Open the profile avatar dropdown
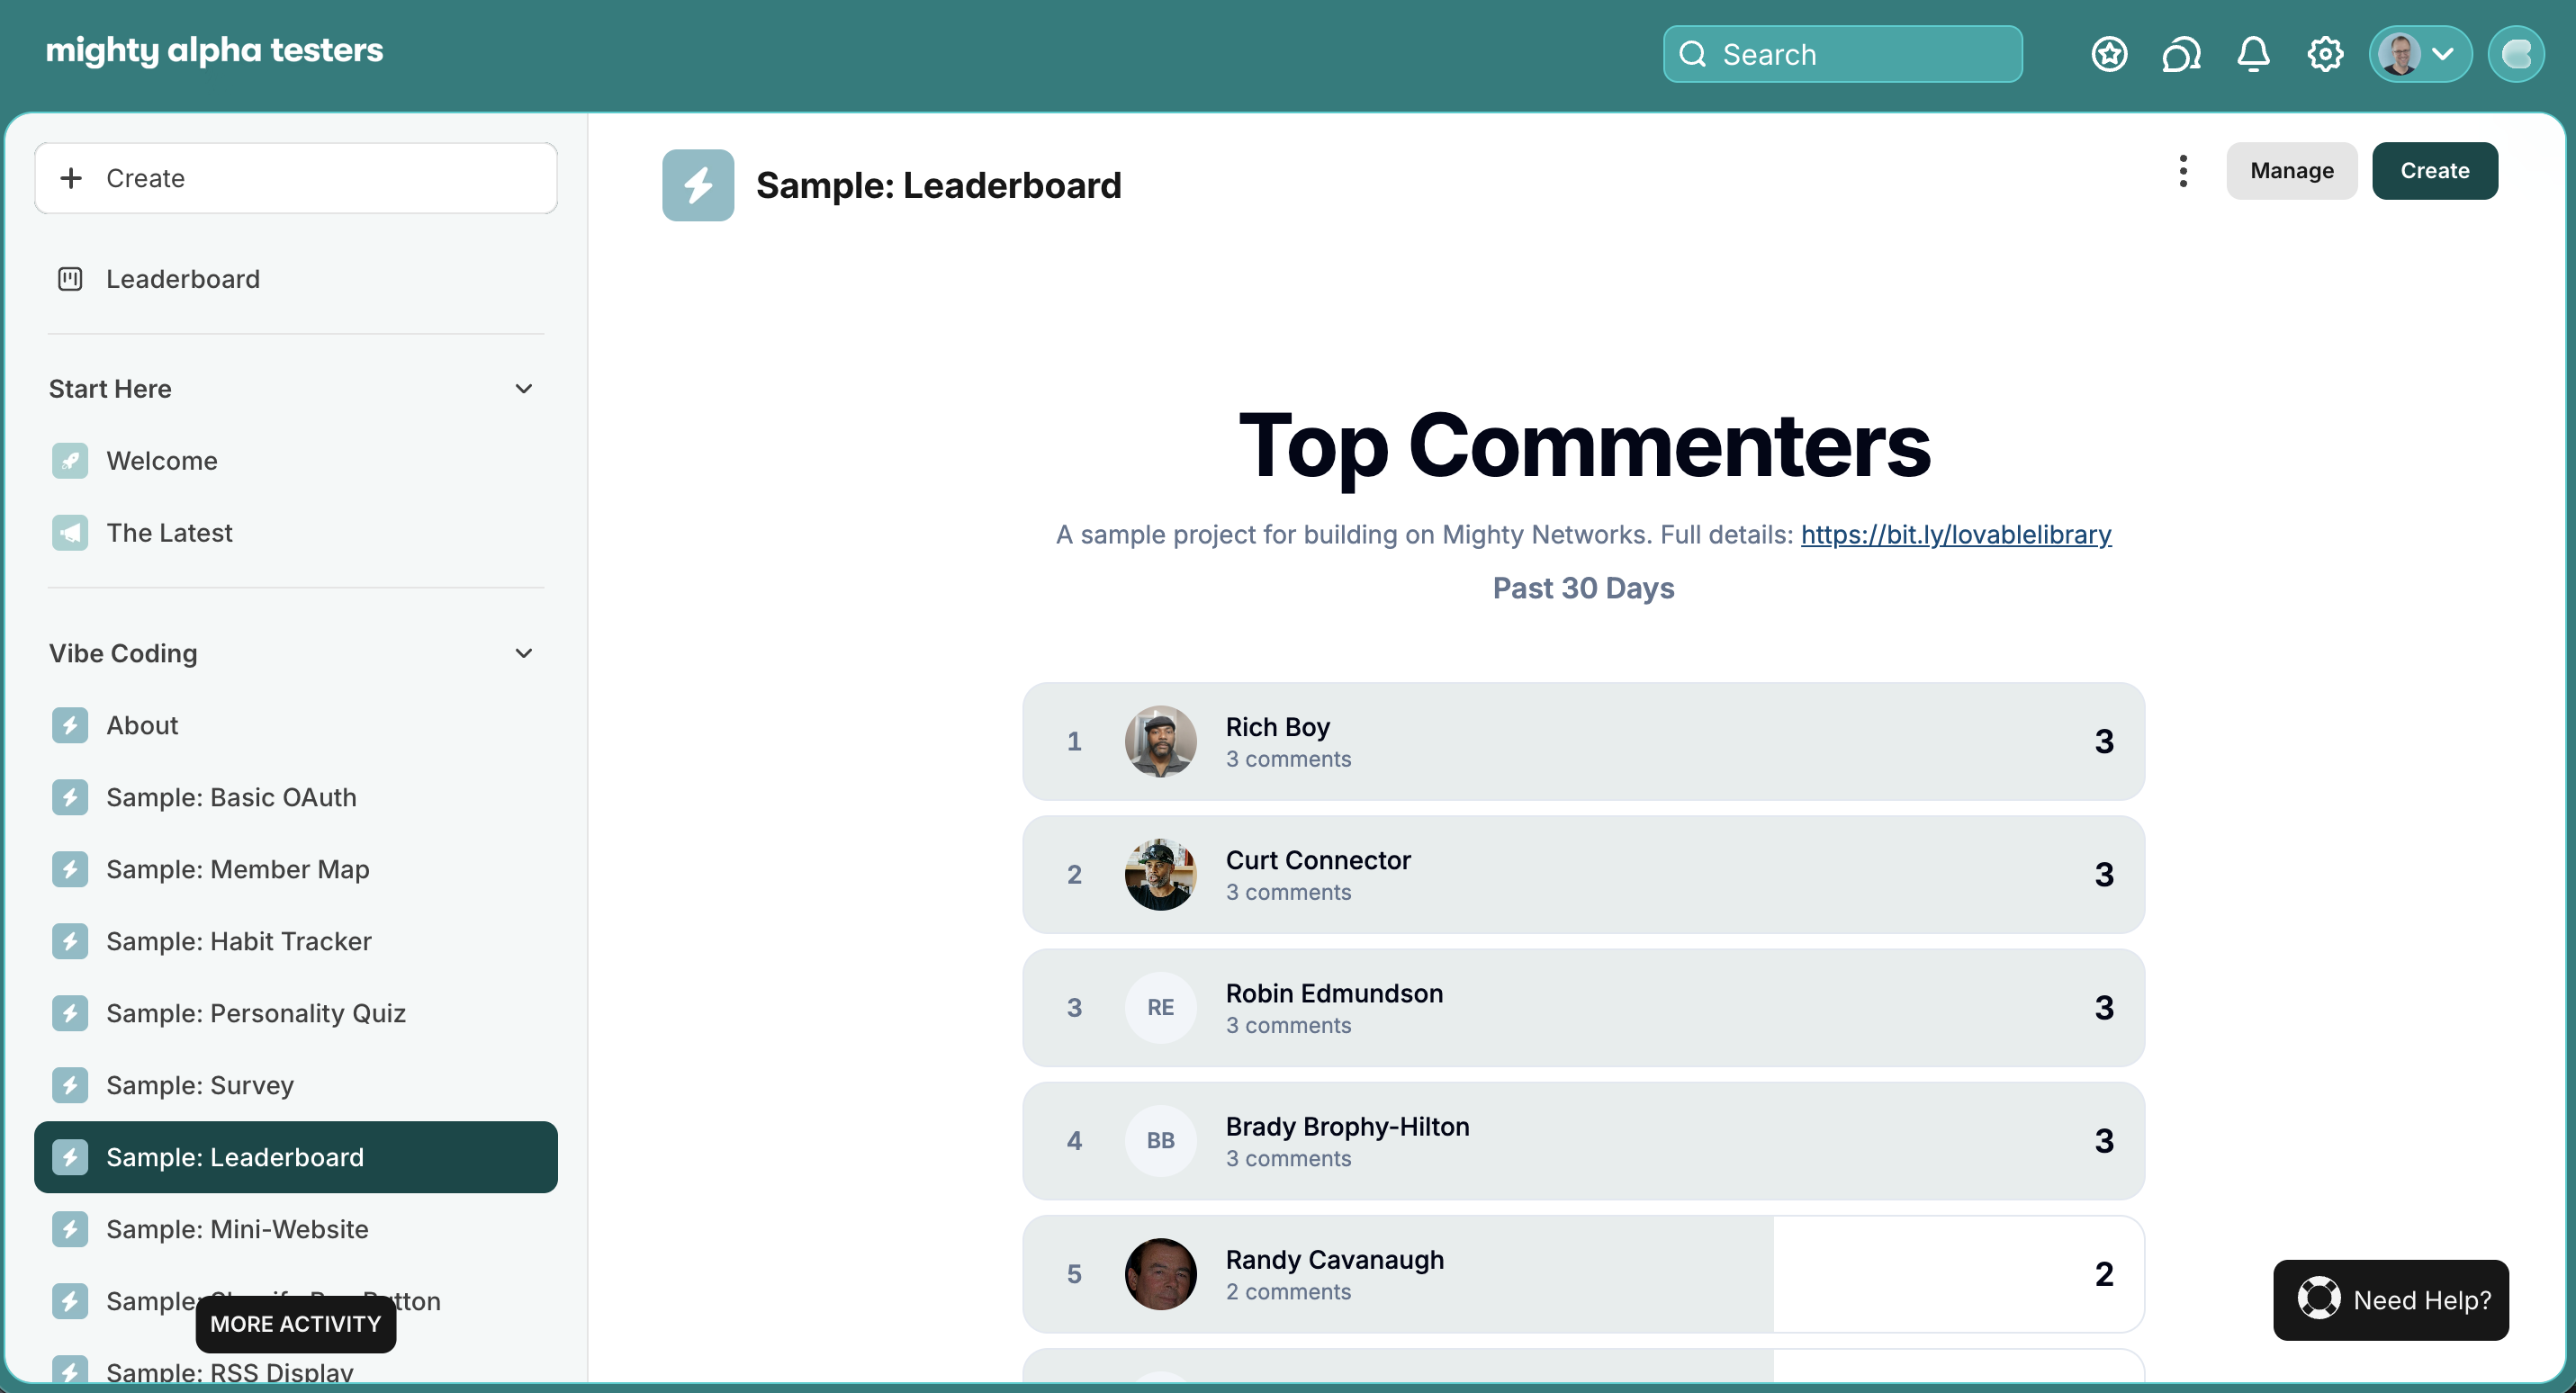 (2420, 54)
